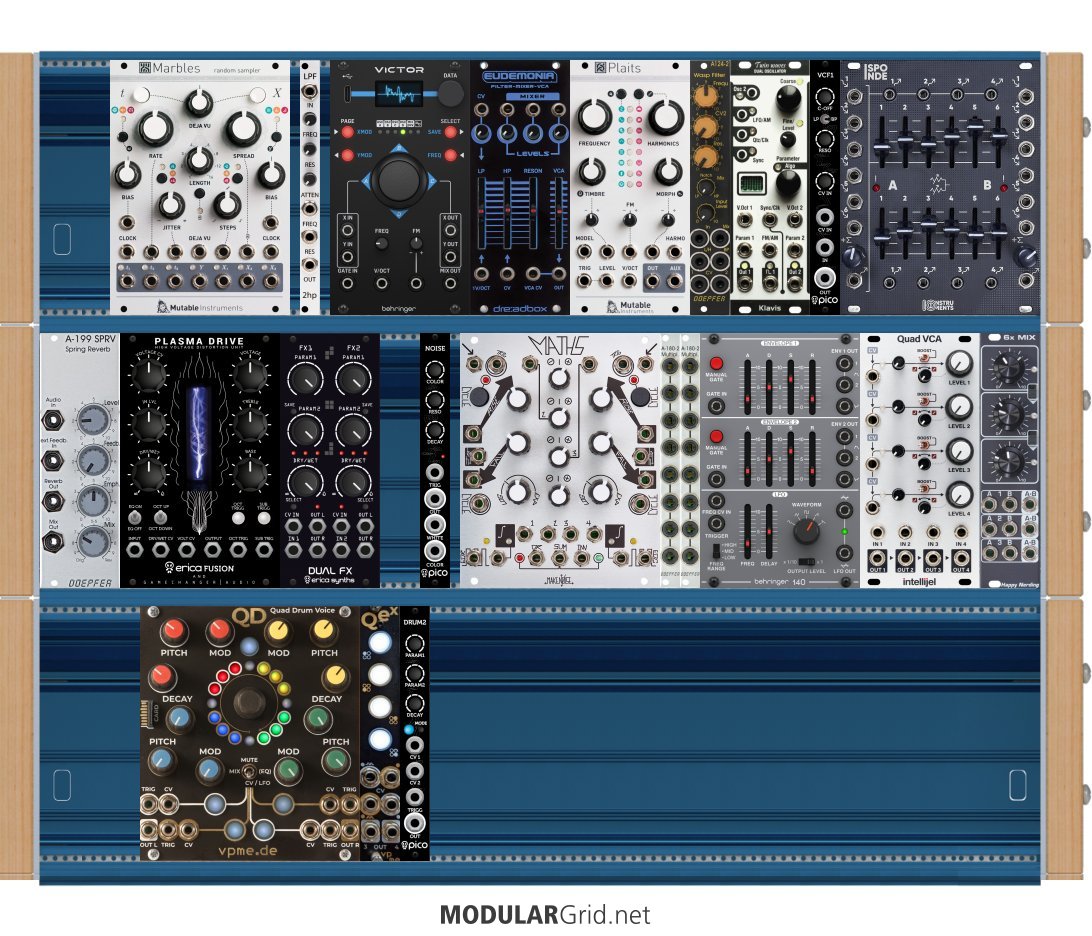Click the DATA knob on Victor

tap(451, 93)
